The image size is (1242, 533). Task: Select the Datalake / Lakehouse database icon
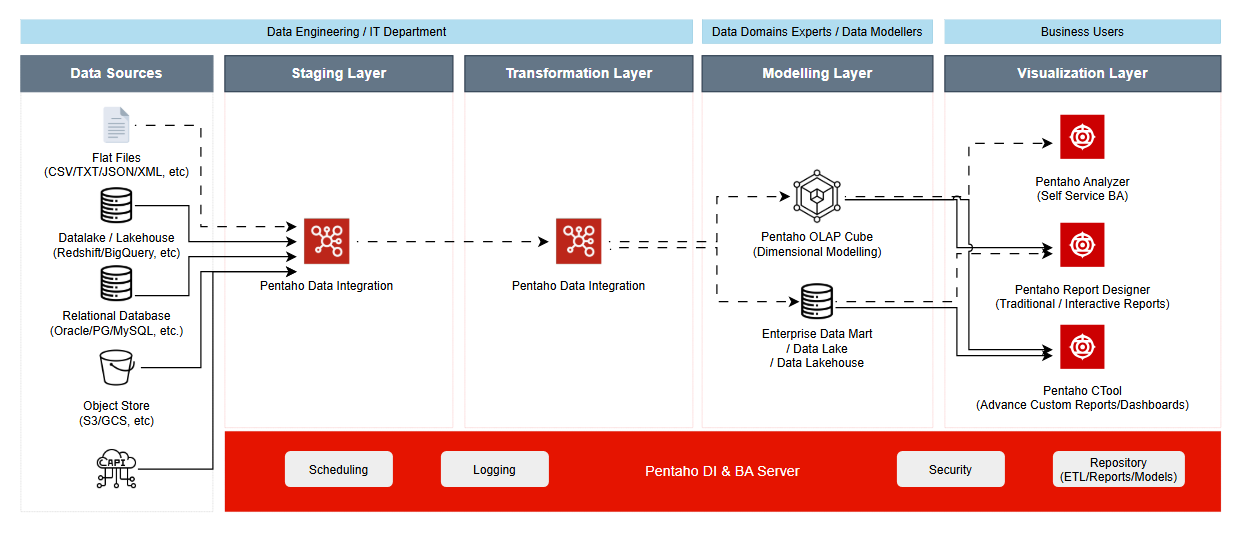[116, 206]
